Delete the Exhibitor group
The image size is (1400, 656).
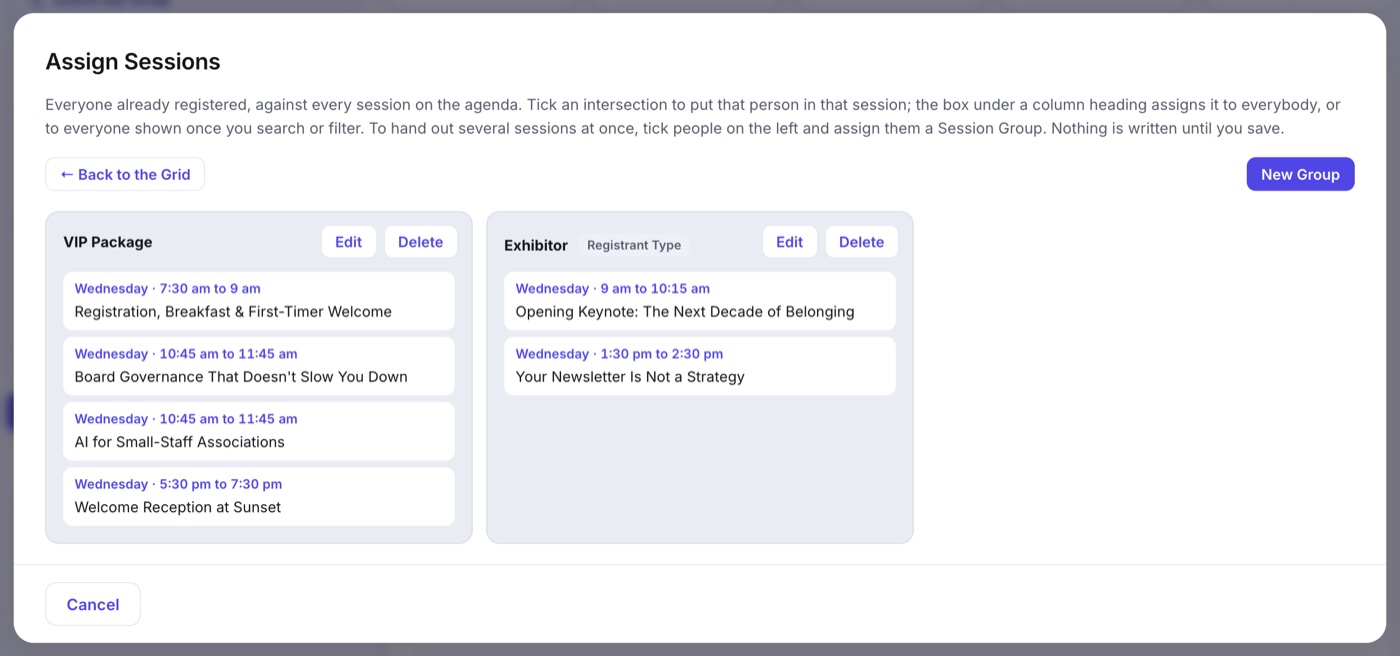[x=862, y=242]
